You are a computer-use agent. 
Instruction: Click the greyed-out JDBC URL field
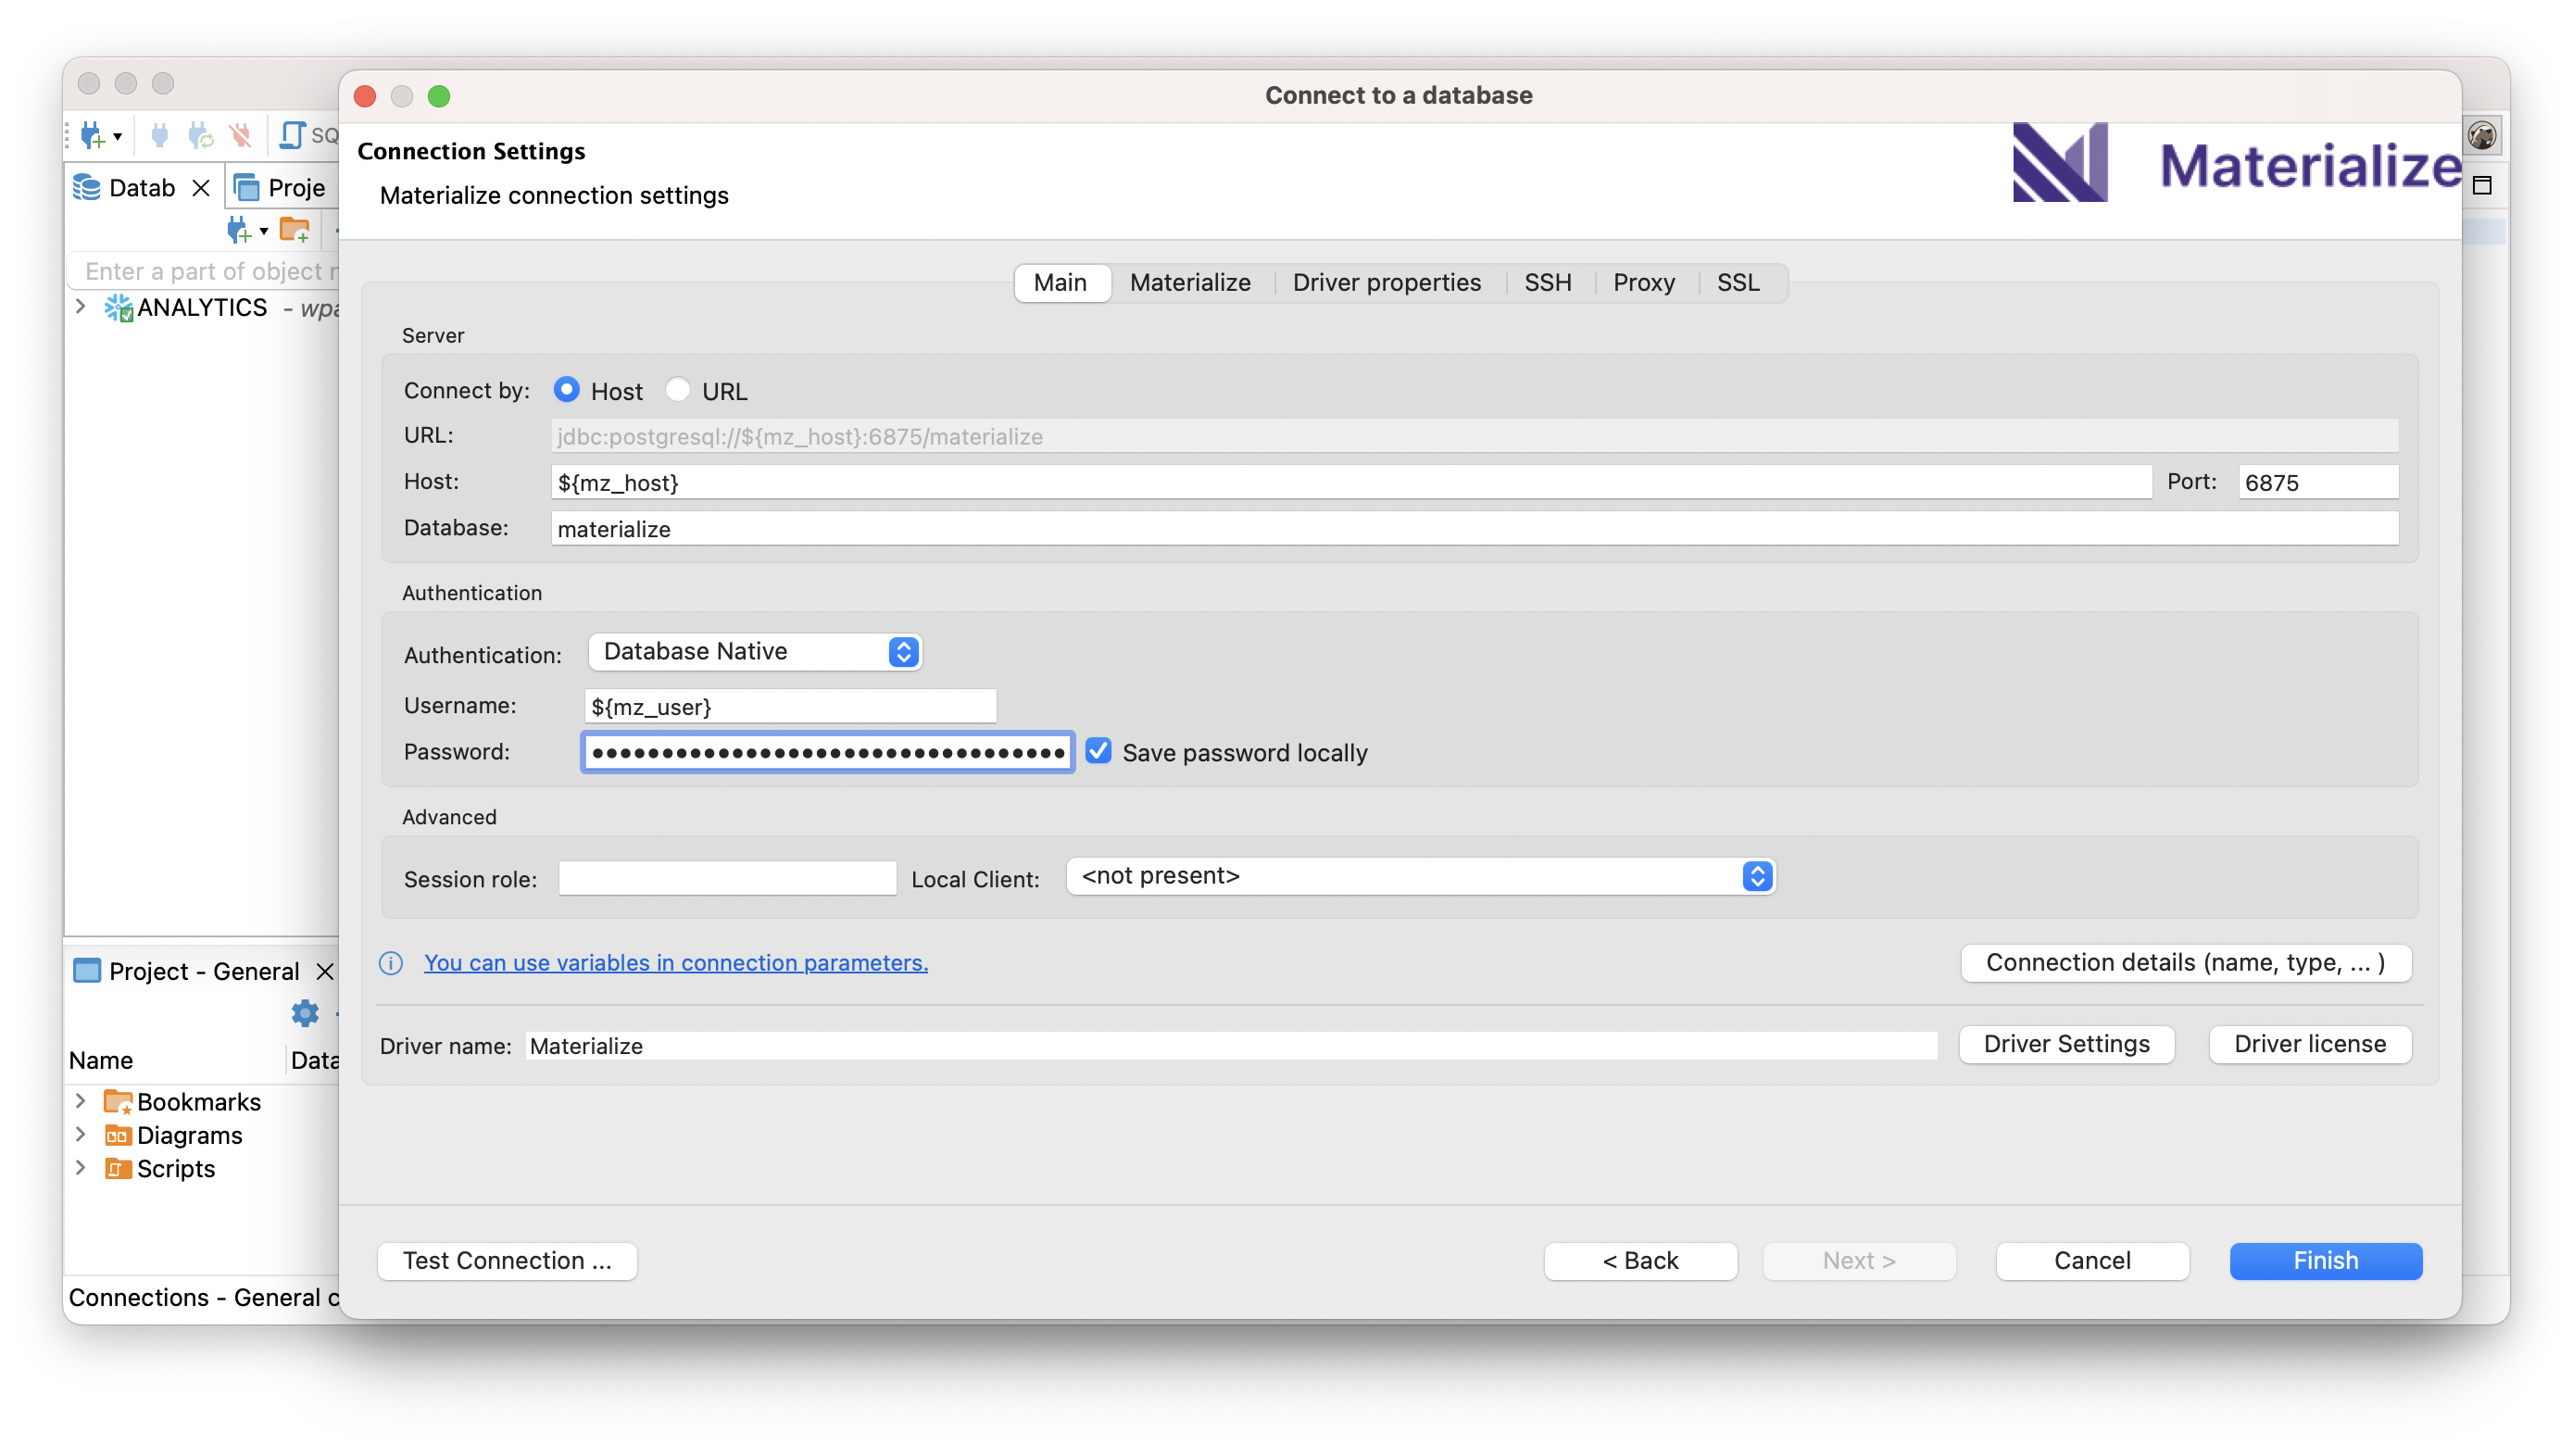(1474, 436)
